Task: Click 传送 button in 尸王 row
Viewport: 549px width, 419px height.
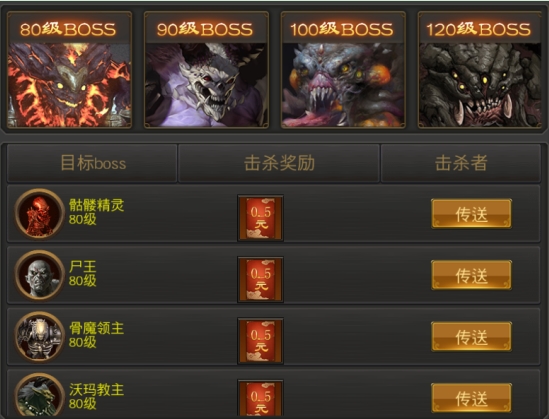Action: (471, 275)
